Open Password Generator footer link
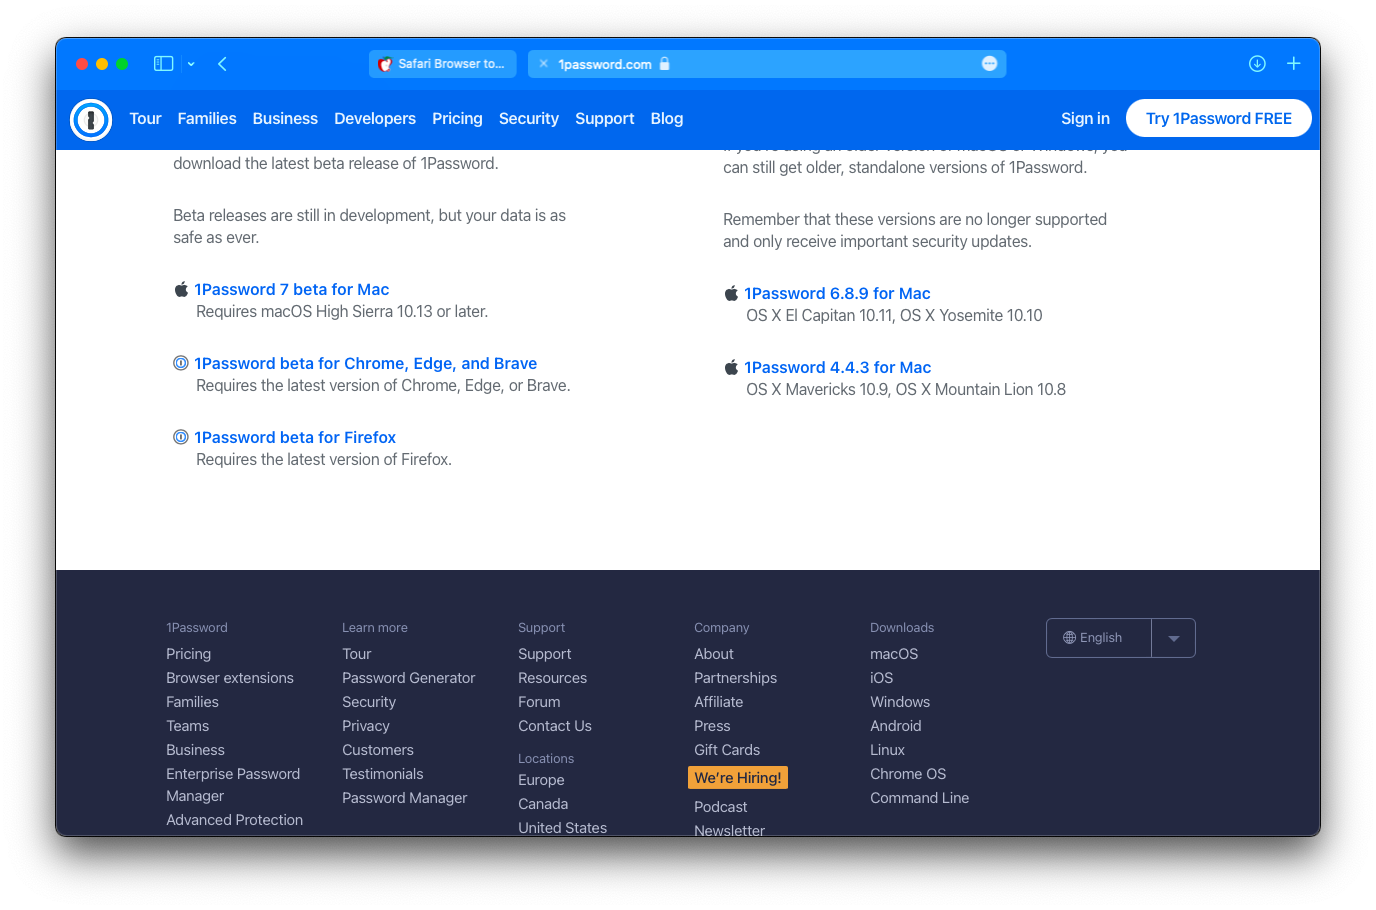The image size is (1376, 910). [409, 678]
